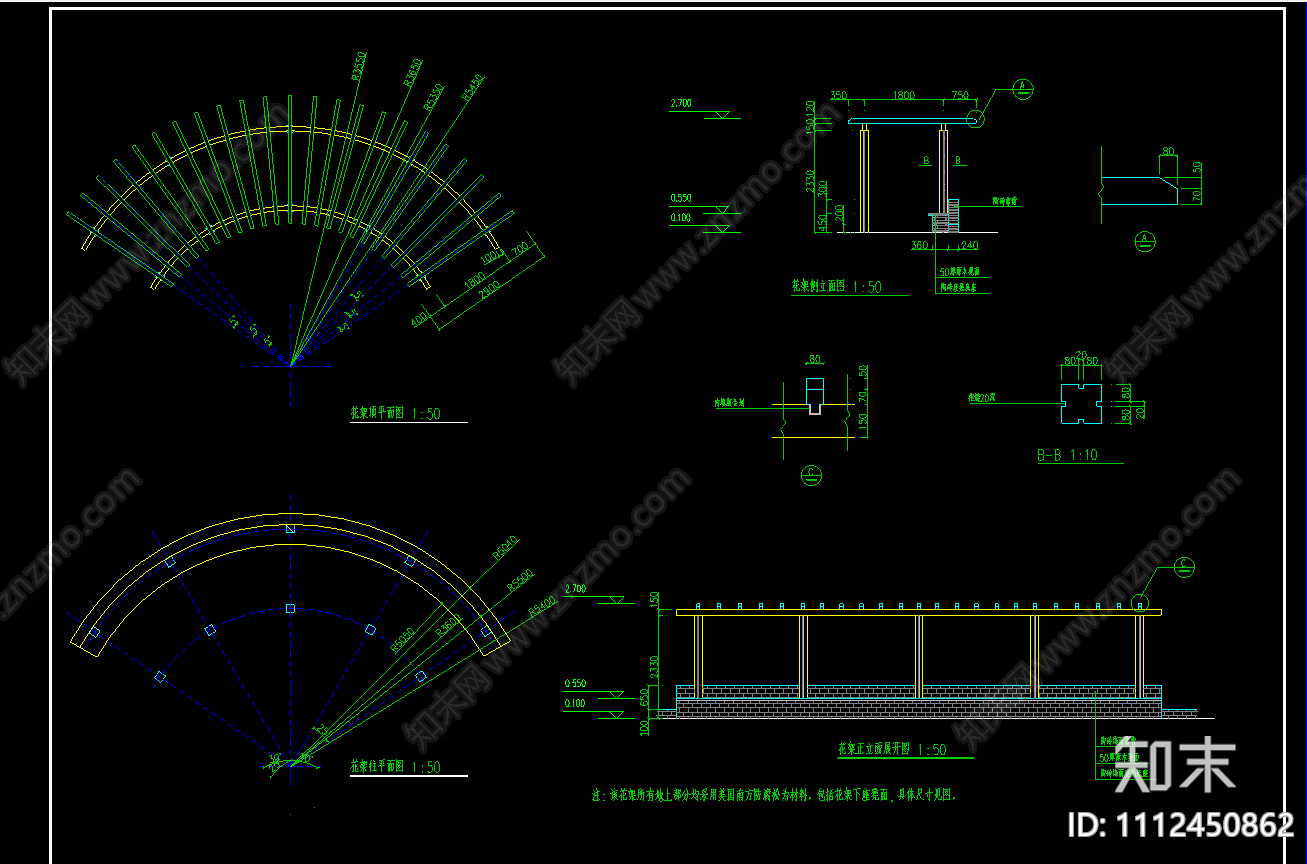This screenshot has width=1307, height=864.
Task: Click the circled A marker above side elevation
Action: 1023,87
